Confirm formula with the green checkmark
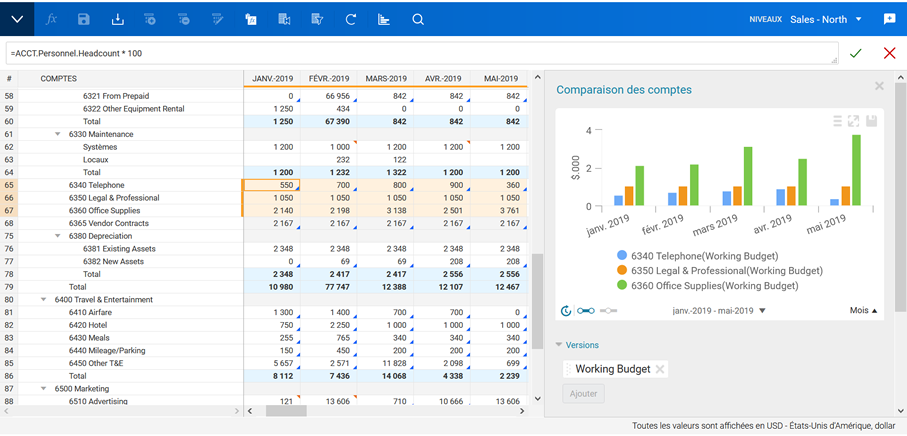The image size is (907, 436). 855,53
